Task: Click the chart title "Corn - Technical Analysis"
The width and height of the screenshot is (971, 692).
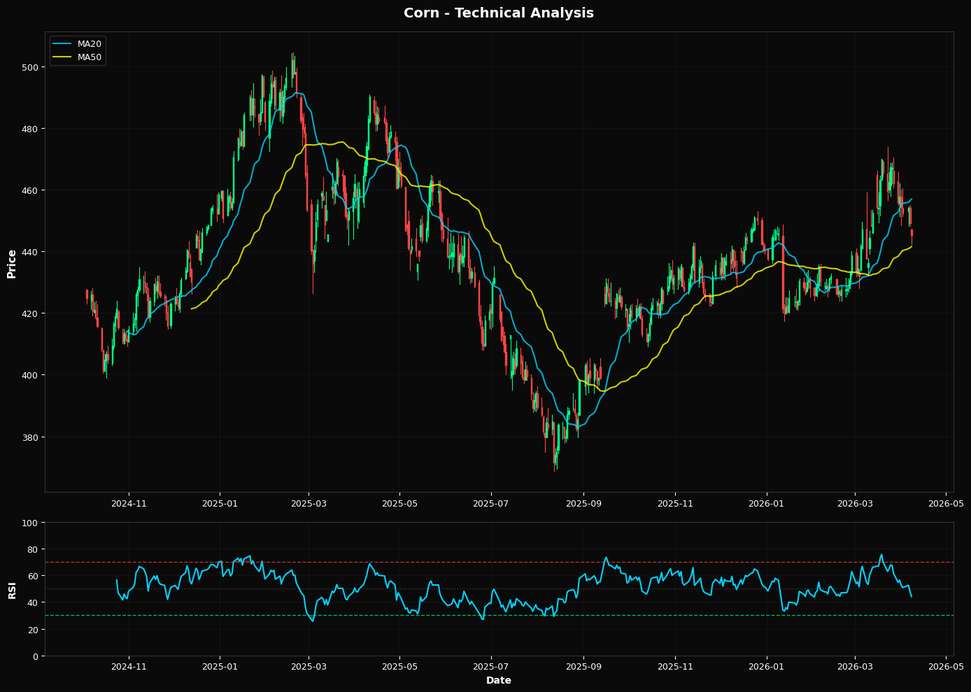Action: pos(499,13)
